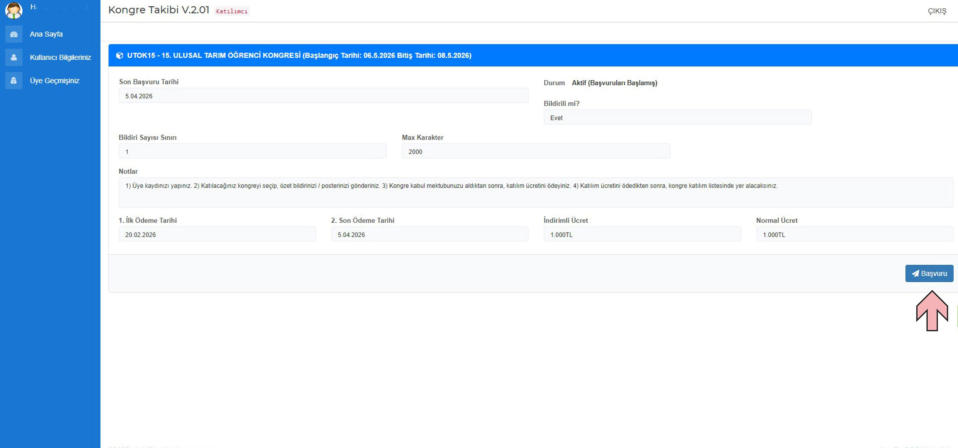Open Ana Sayfa from the sidebar
The height and width of the screenshot is (448, 958).
click(46, 34)
